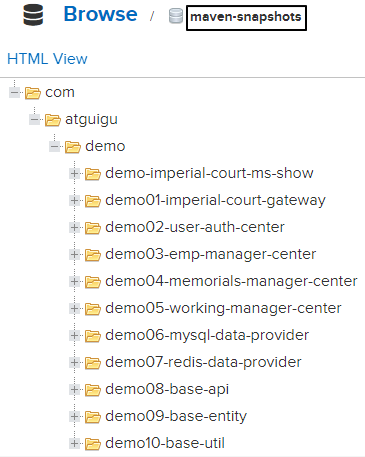Click the gray maven-snapshots repository icon
The width and height of the screenshot is (365, 457).
[x=176, y=16]
